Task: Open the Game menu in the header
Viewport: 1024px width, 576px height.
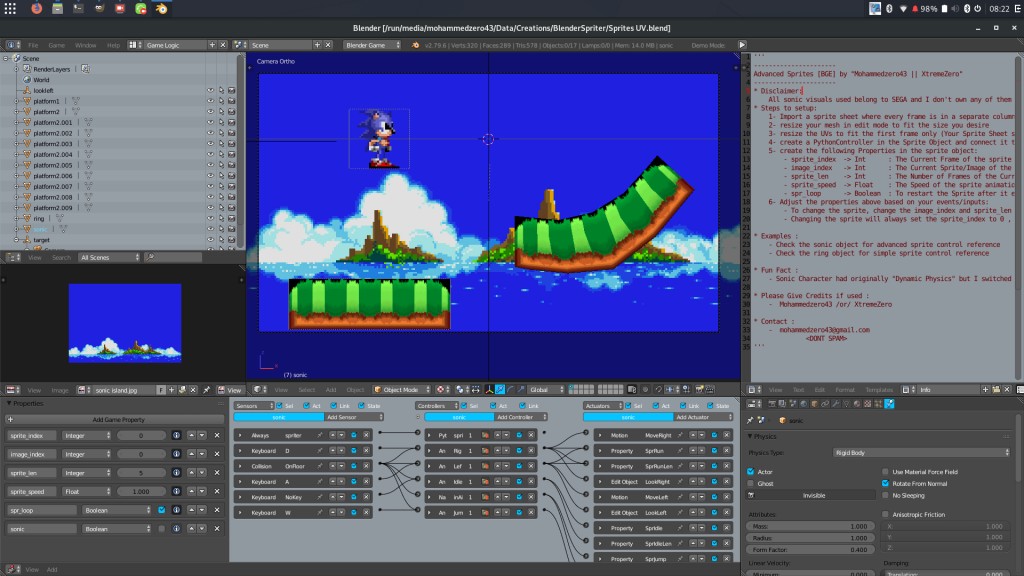Action: click(x=56, y=45)
